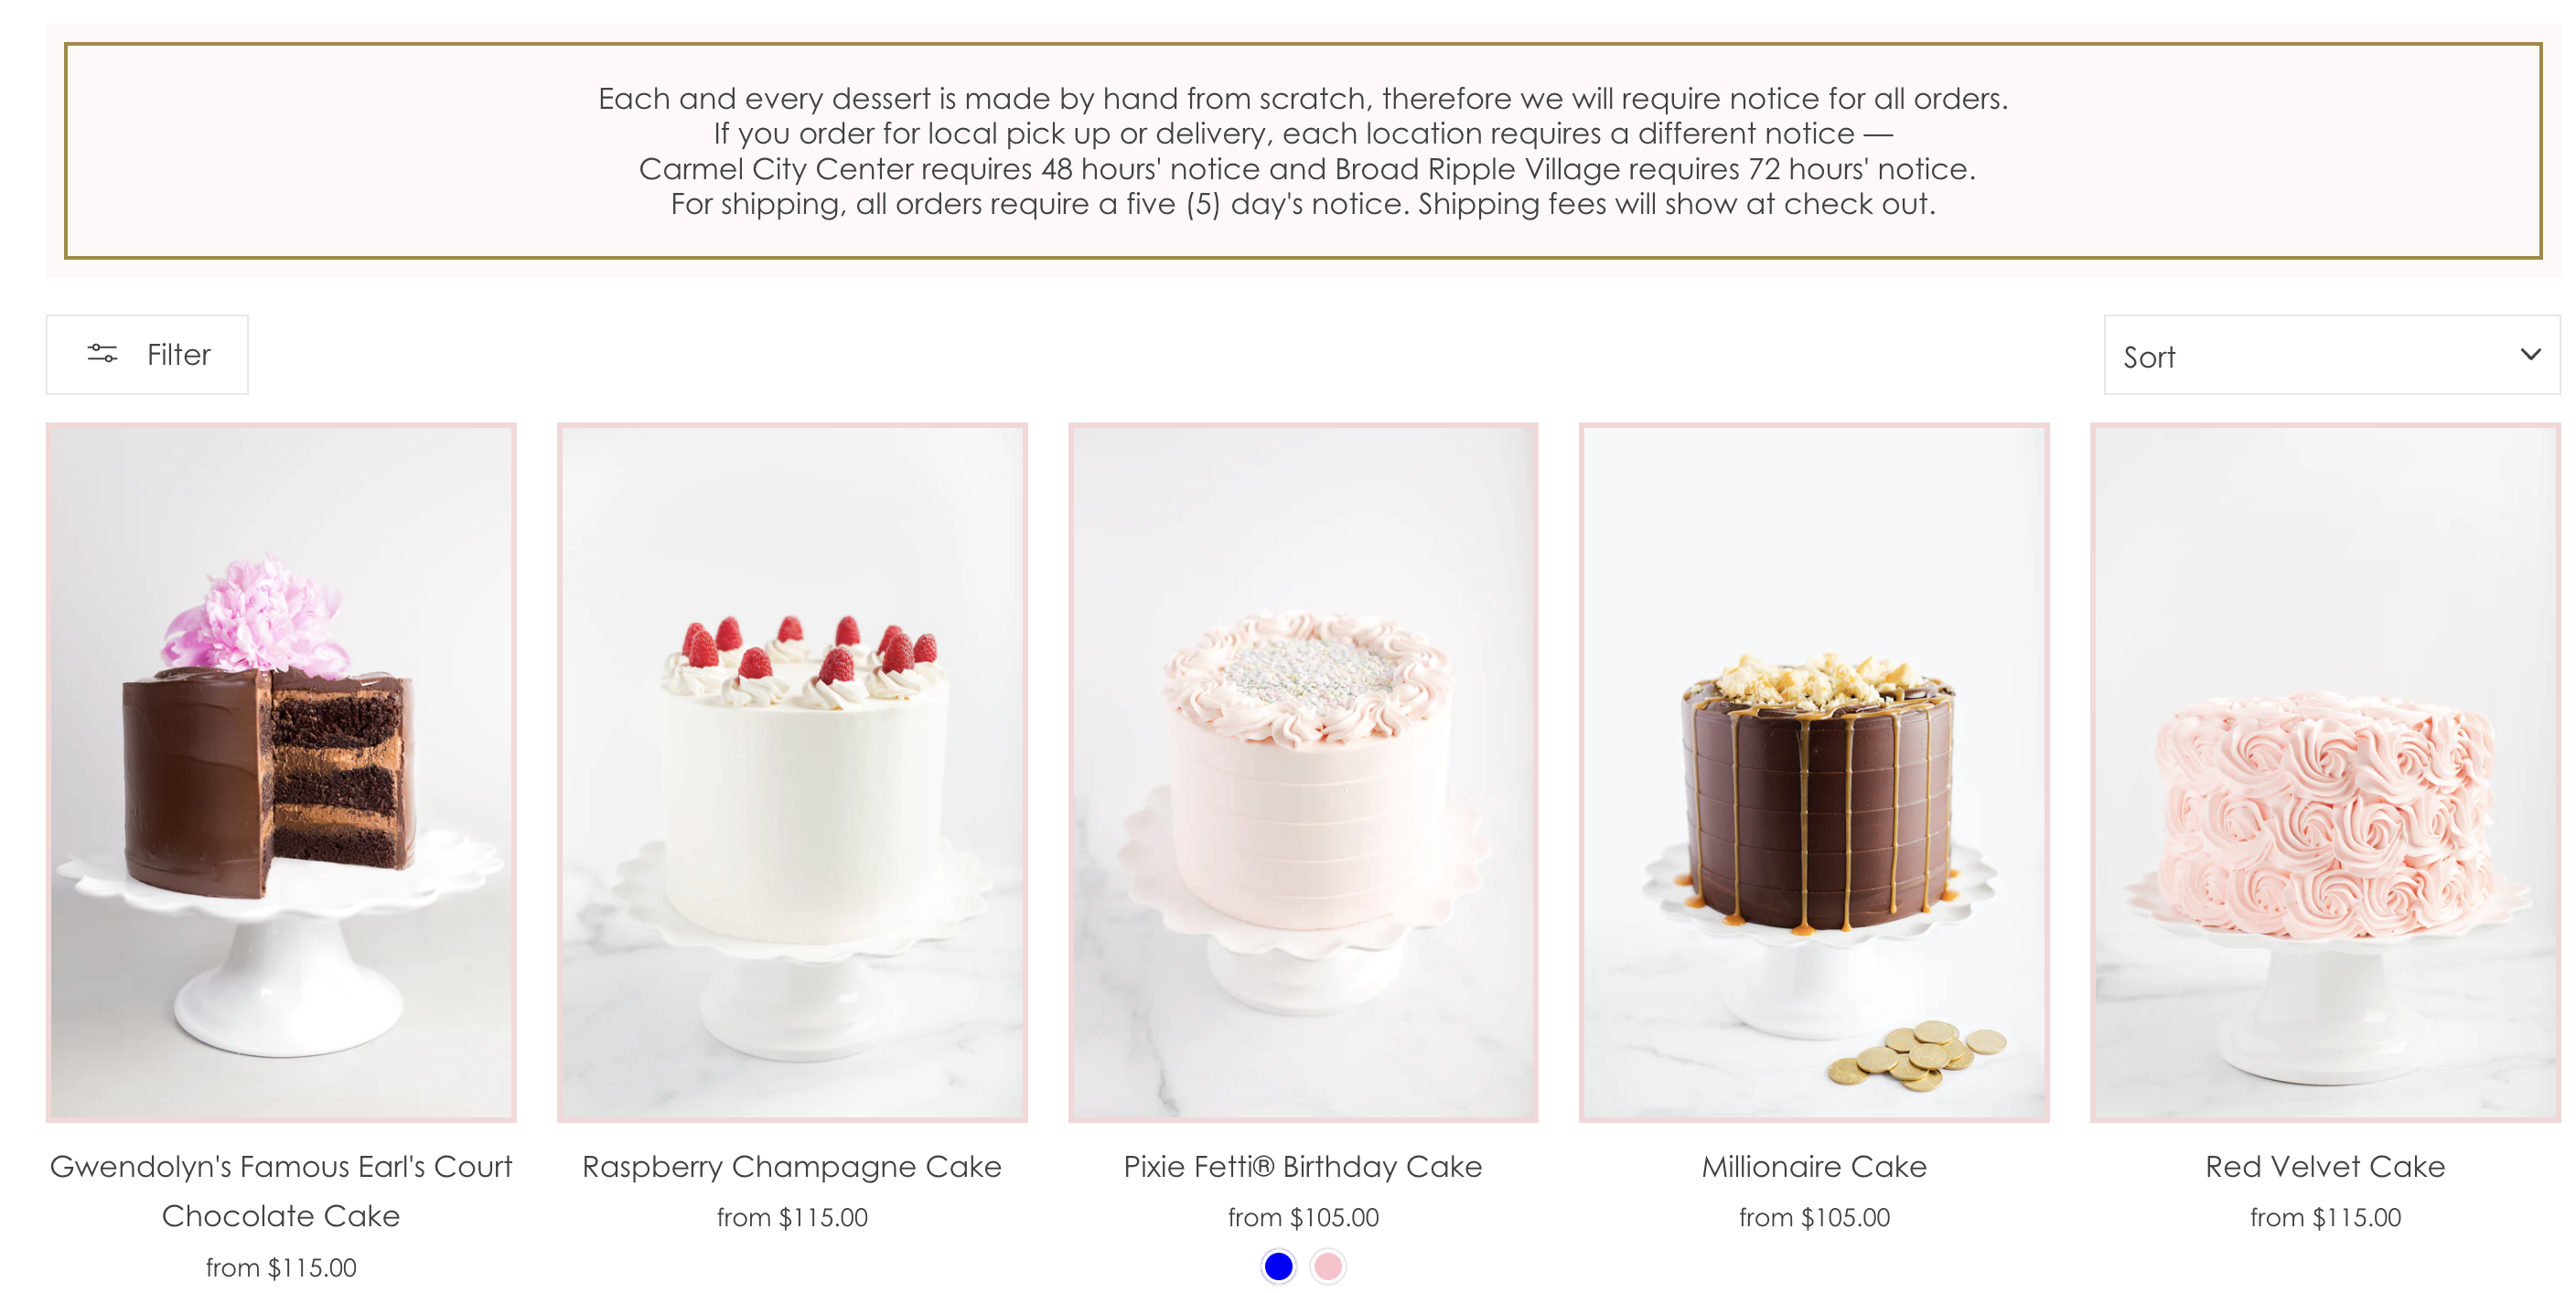
Task: Open Gwendolyn's Earl's Court Chocolate Cake image
Action: tap(281, 772)
